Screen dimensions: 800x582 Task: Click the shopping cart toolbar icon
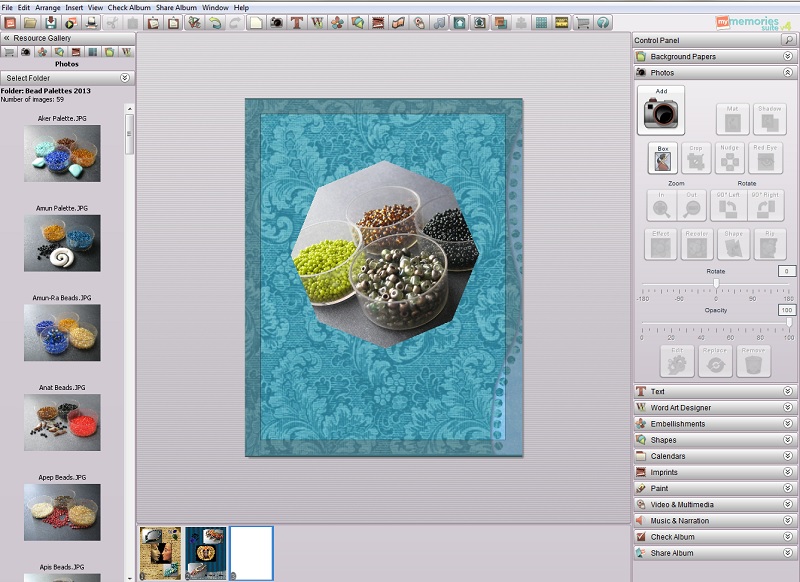[582, 22]
